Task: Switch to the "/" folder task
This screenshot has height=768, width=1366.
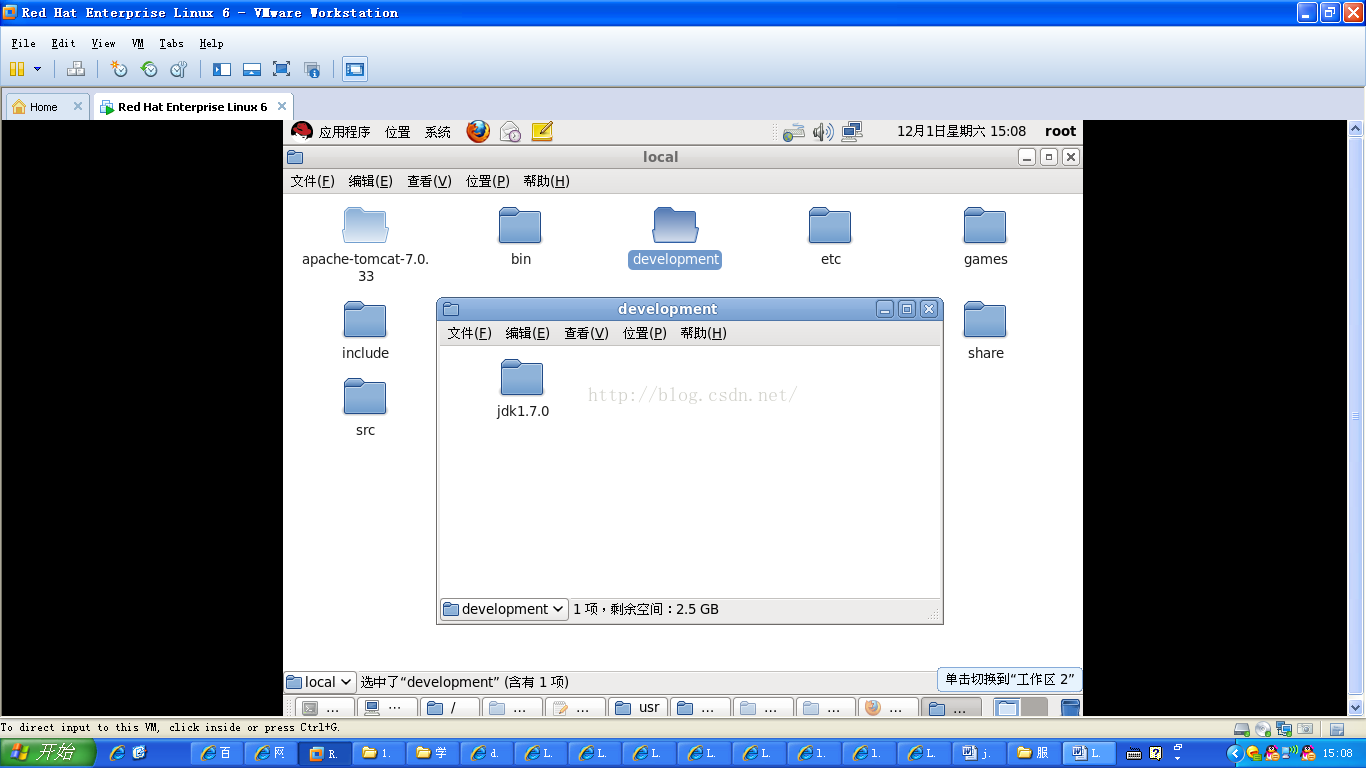Action: coord(450,707)
